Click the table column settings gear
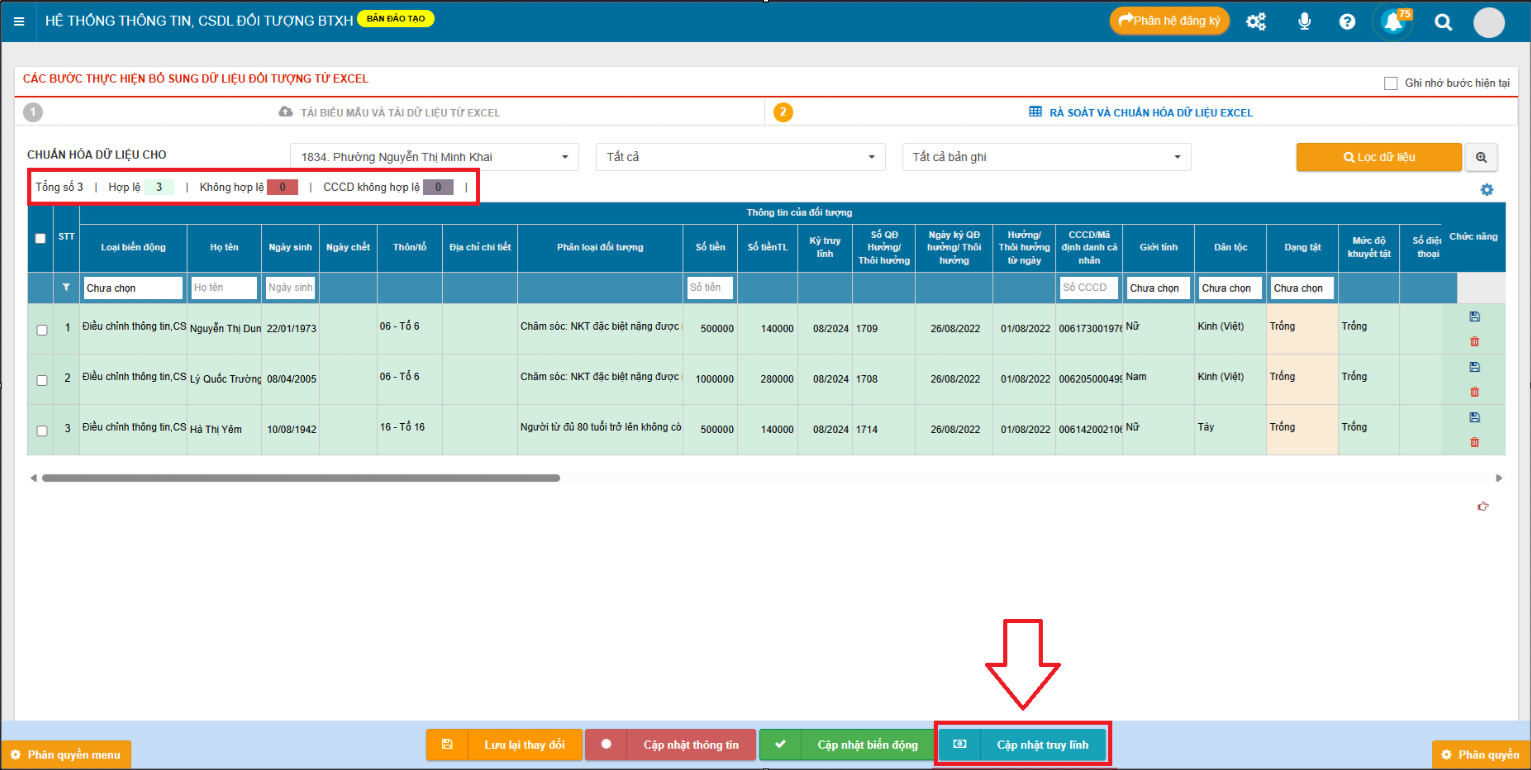 (x=1486, y=190)
